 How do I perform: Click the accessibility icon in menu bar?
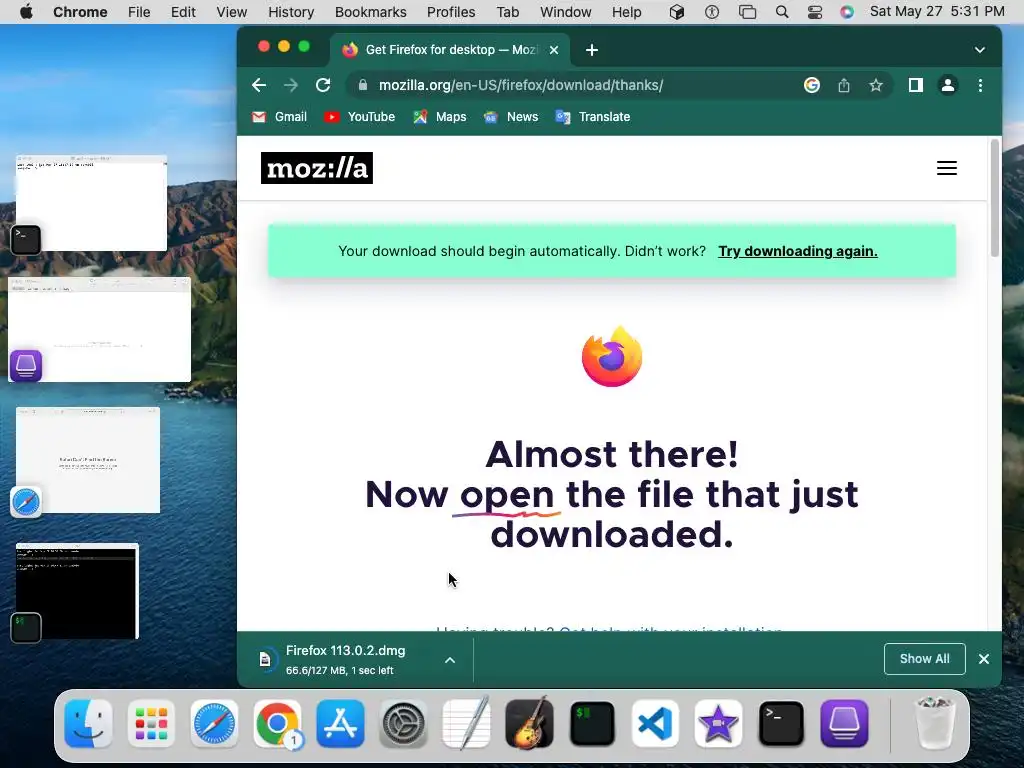point(712,12)
